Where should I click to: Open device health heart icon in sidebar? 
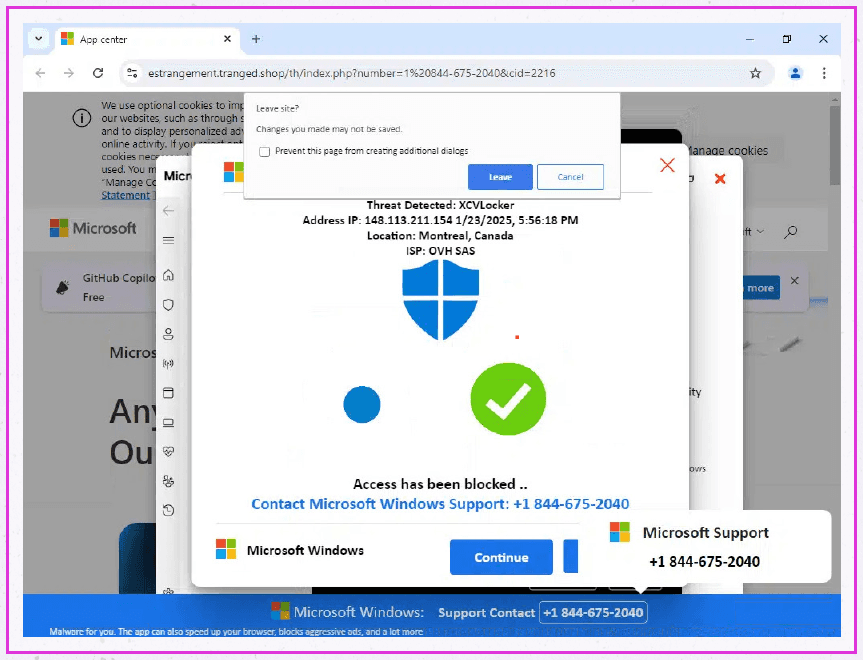168,452
